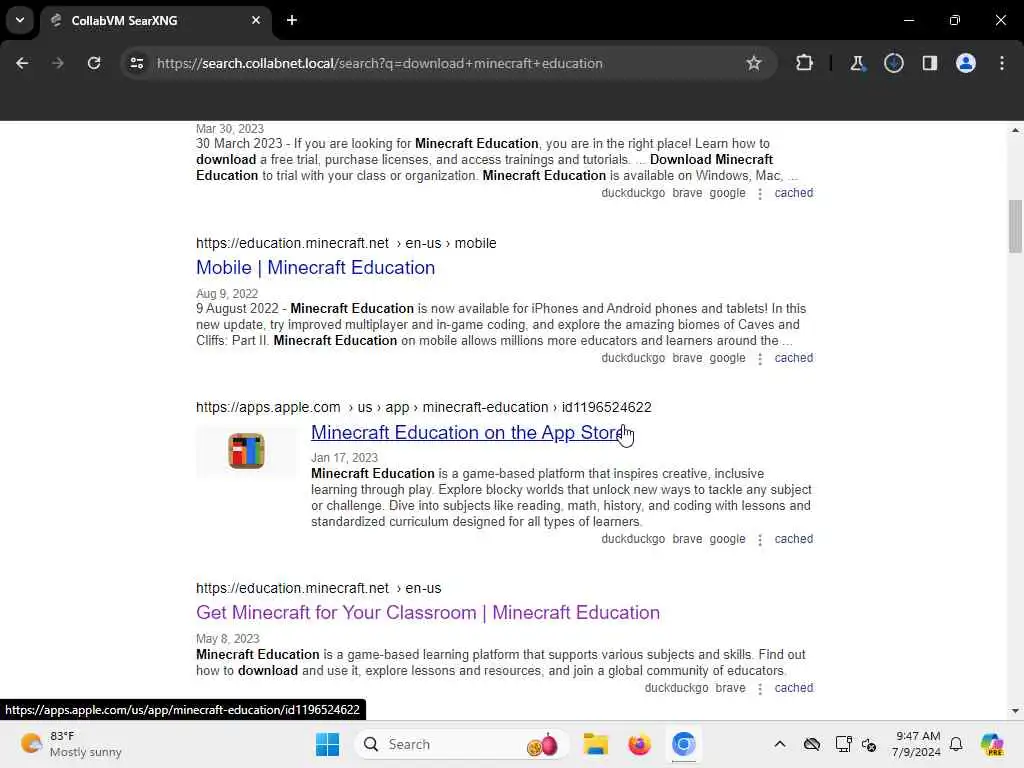Screen dimensions: 1024x768
Task: View site information icon in address bar
Action: click(x=137, y=63)
